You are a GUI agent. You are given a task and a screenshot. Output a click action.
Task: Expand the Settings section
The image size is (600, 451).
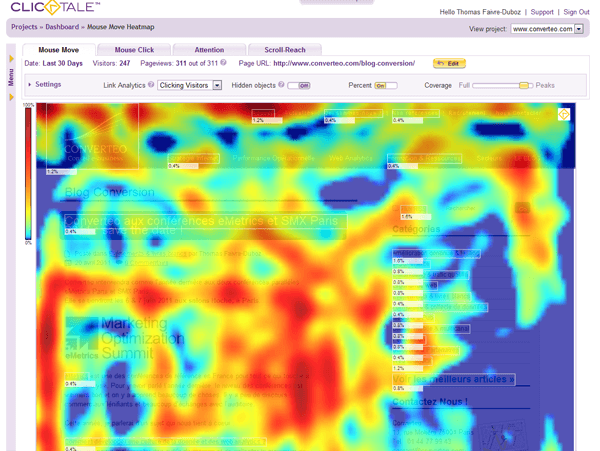45,84
